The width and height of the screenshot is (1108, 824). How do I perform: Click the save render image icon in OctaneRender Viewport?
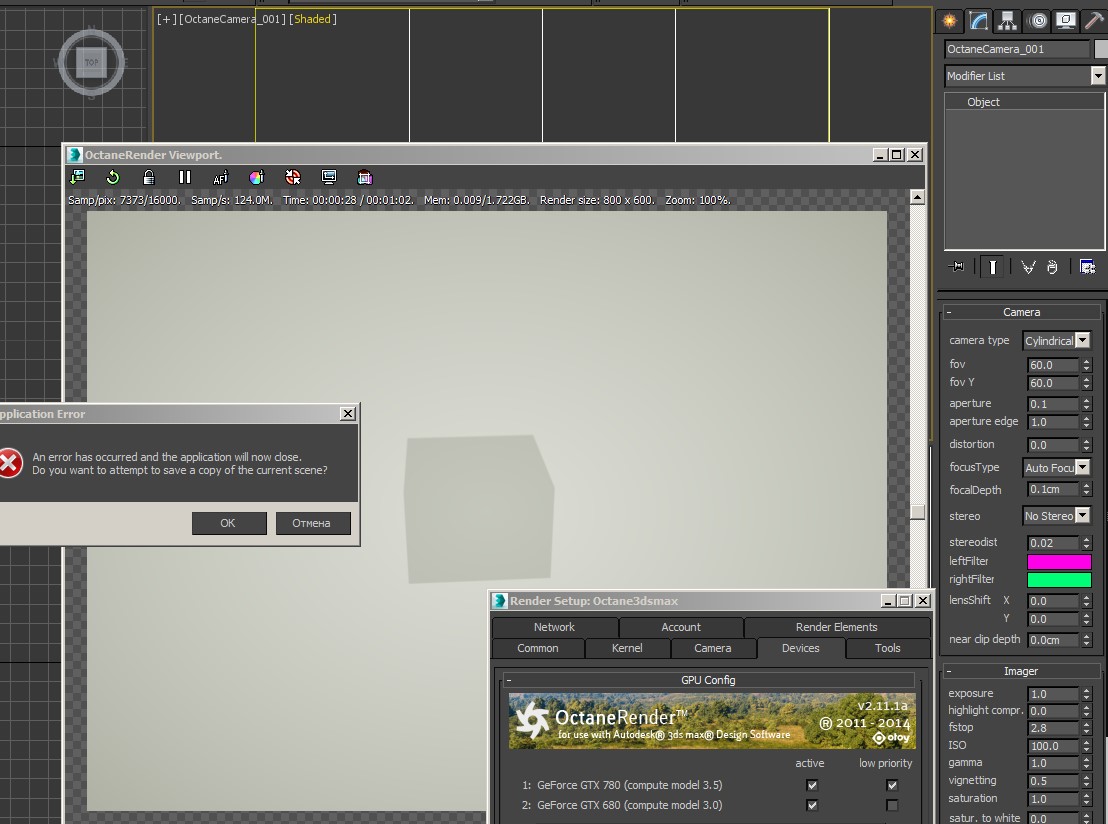tap(77, 177)
